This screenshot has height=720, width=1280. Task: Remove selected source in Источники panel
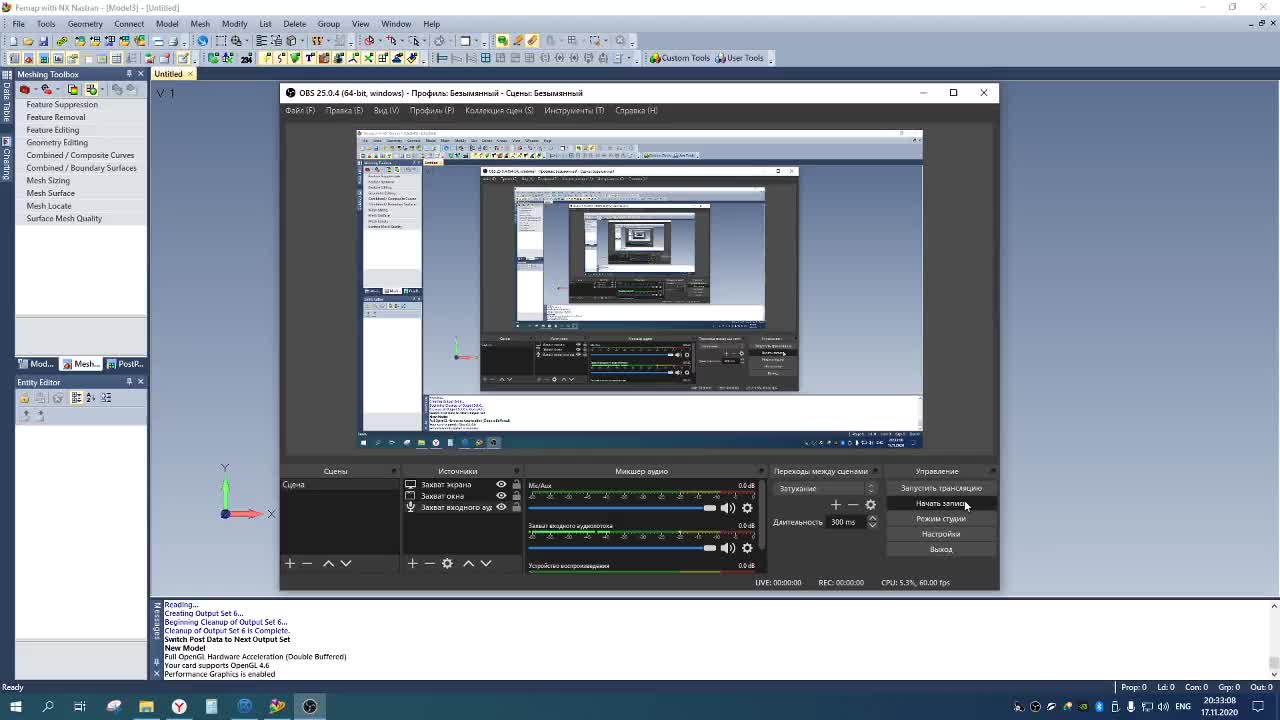point(429,563)
